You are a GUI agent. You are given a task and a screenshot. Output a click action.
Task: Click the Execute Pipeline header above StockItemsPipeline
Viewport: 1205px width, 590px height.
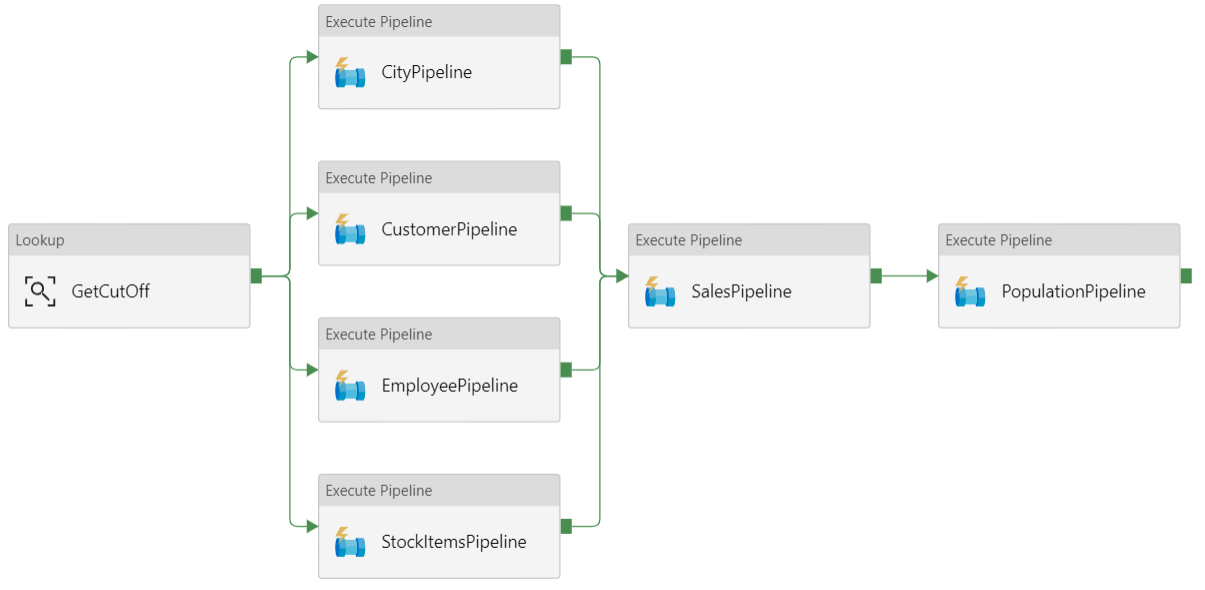point(439,490)
